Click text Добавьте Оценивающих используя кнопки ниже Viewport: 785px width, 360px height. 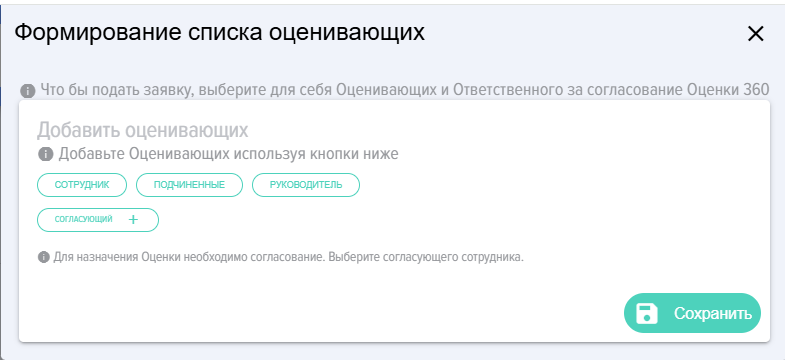click(x=228, y=154)
